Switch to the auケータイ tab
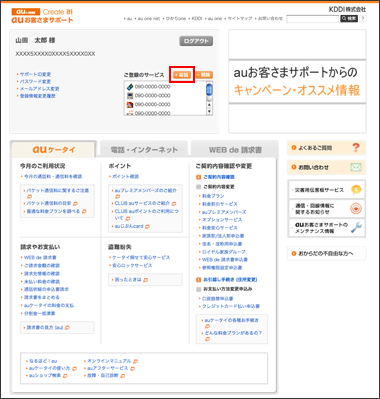Viewport: 380px width, 399px height. [x=54, y=150]
